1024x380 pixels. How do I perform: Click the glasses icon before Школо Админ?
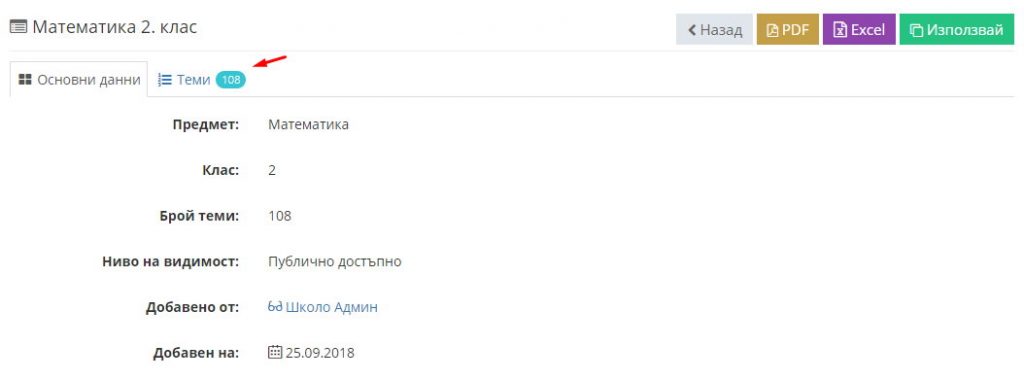275,307
